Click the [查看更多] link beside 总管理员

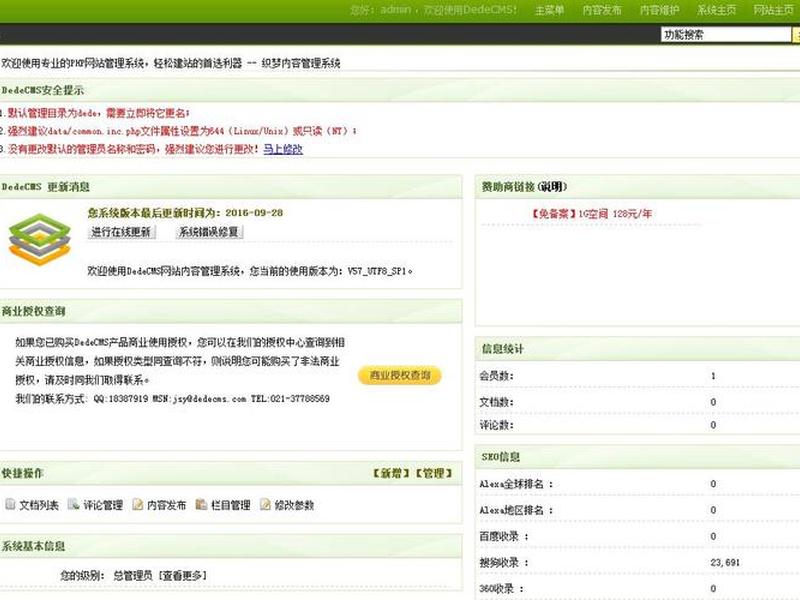(183, 576)
